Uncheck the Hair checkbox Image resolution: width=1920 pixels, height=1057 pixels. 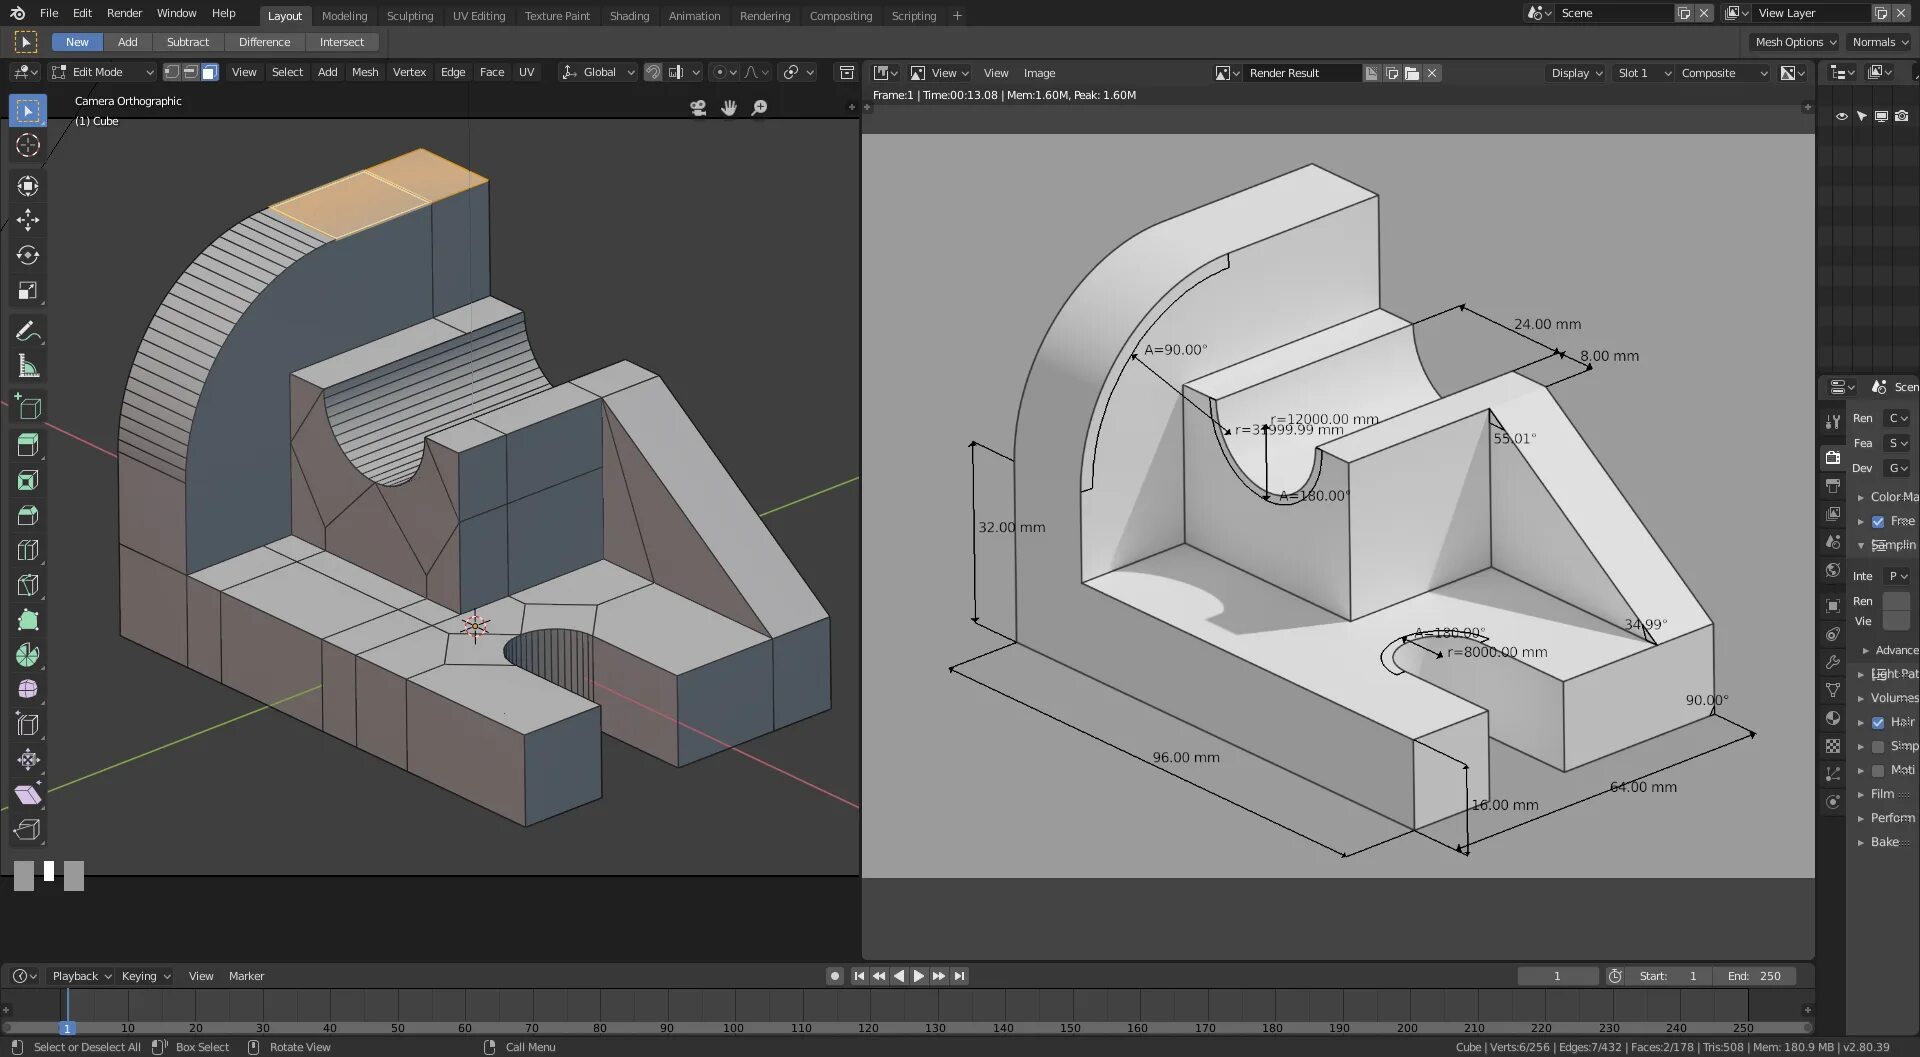pyautogui.click(x=1878, y=722)
